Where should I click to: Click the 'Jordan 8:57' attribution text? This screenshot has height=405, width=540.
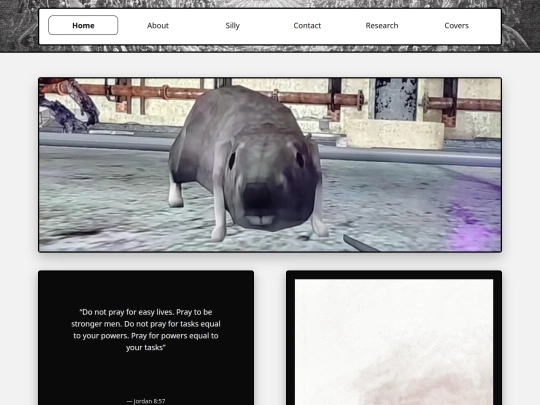point(146,401)
